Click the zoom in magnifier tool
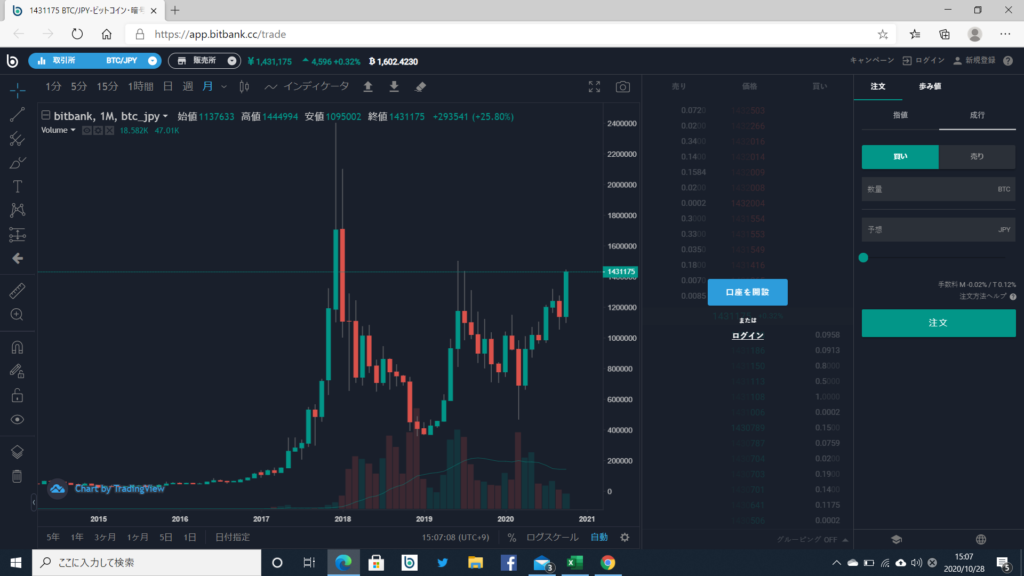1024x576 pixels. pyautogui.click(x=17, y=315)
